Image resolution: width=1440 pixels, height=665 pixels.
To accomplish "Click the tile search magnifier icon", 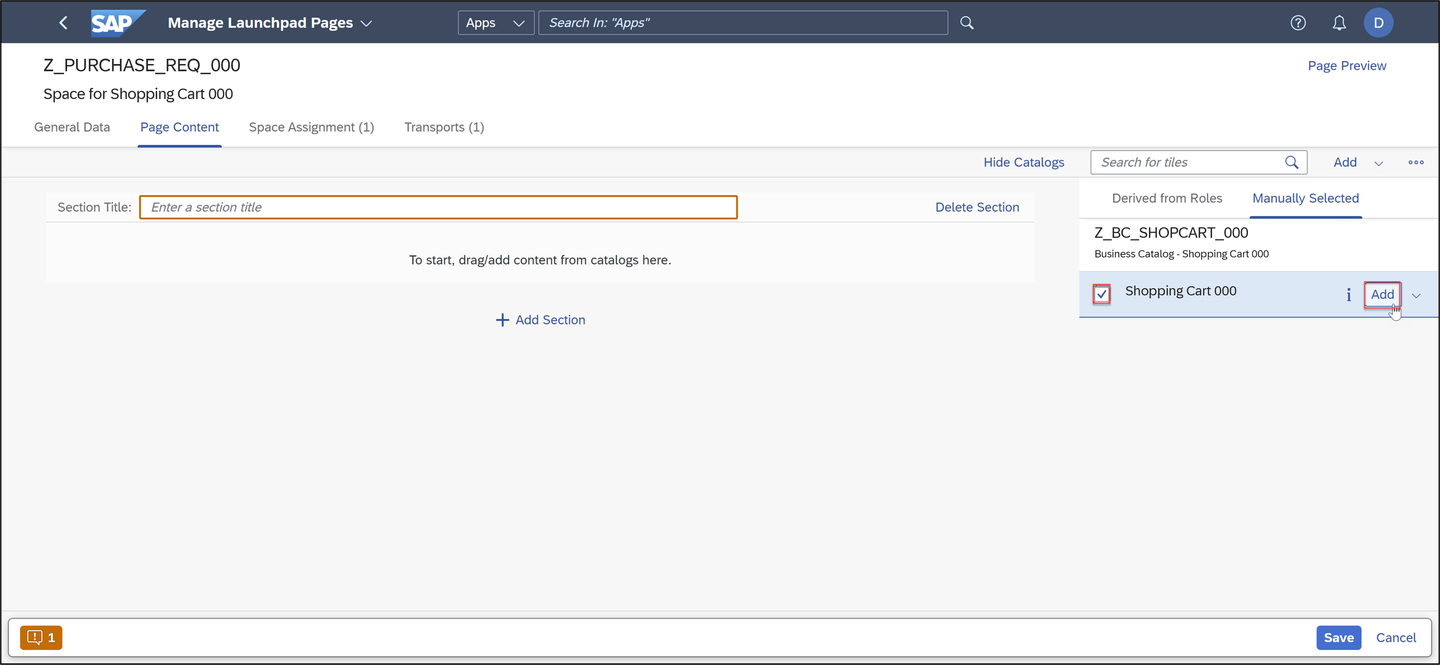I will click(x=1292, y=162).
